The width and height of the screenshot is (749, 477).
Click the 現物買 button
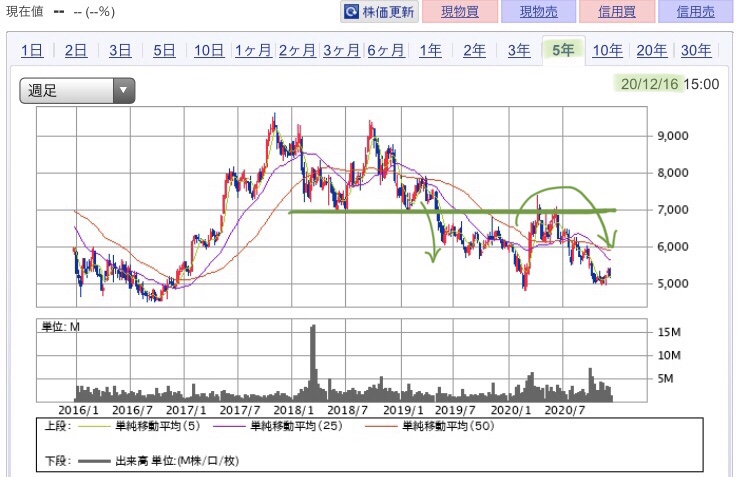[460, 11]
